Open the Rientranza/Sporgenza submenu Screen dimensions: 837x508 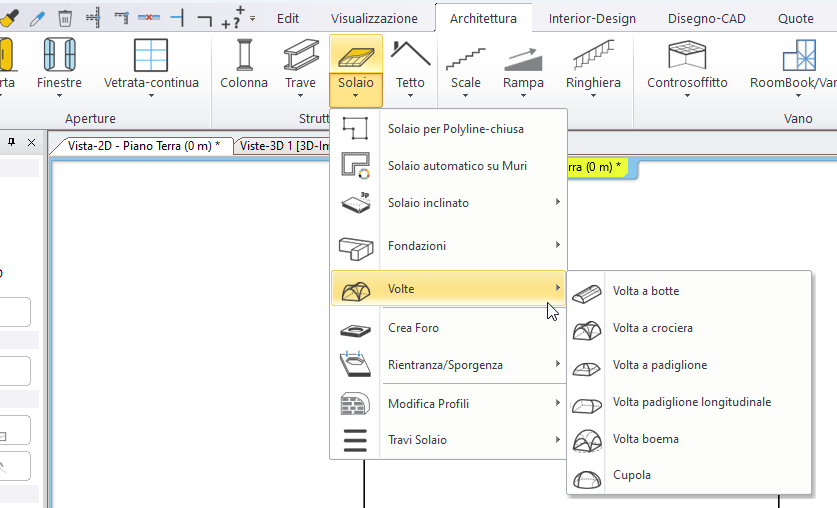(x=448, y=365)
